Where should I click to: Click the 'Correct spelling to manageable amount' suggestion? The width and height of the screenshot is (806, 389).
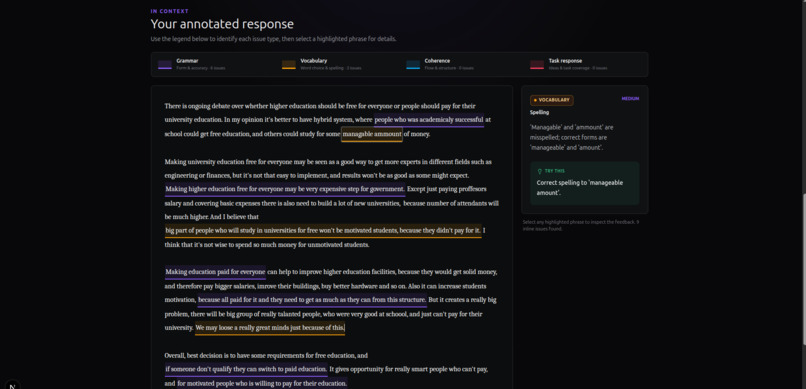coord(580,188)
